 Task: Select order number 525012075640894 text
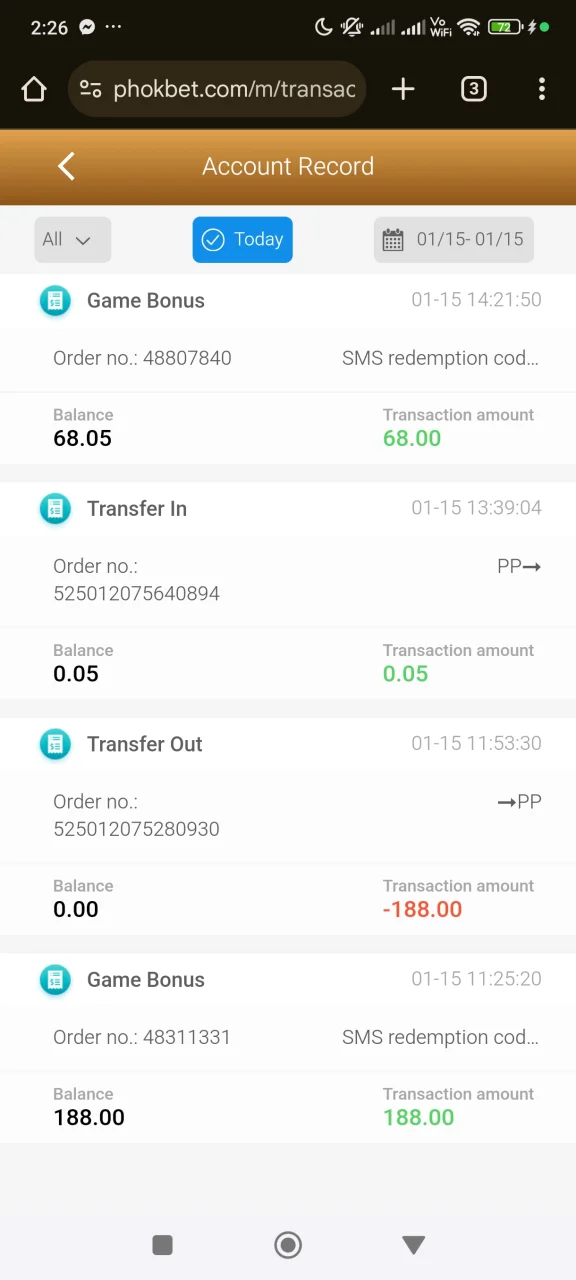coord(136,593)
